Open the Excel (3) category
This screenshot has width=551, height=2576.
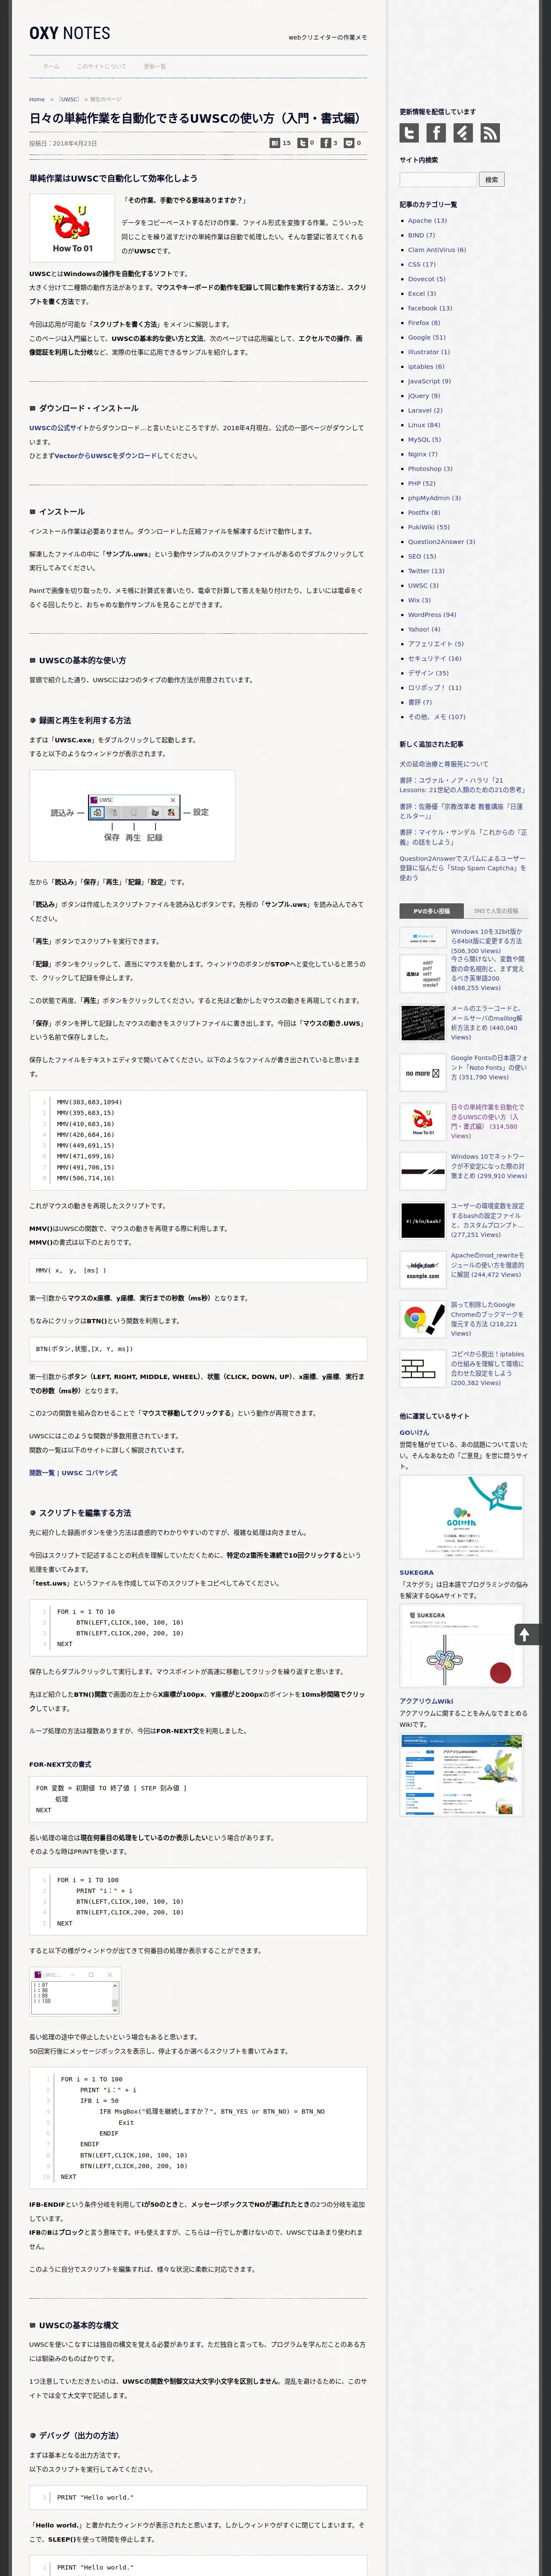(x=422, y=294)
